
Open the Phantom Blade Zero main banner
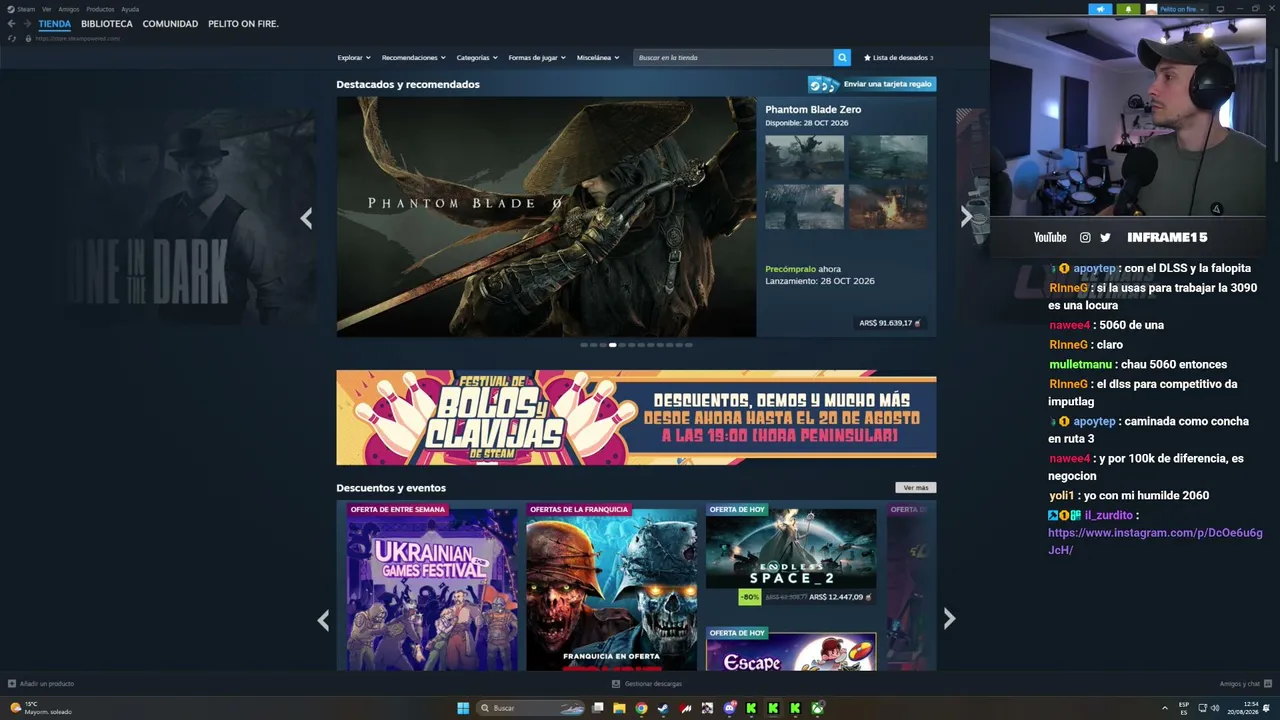point(546,217)
